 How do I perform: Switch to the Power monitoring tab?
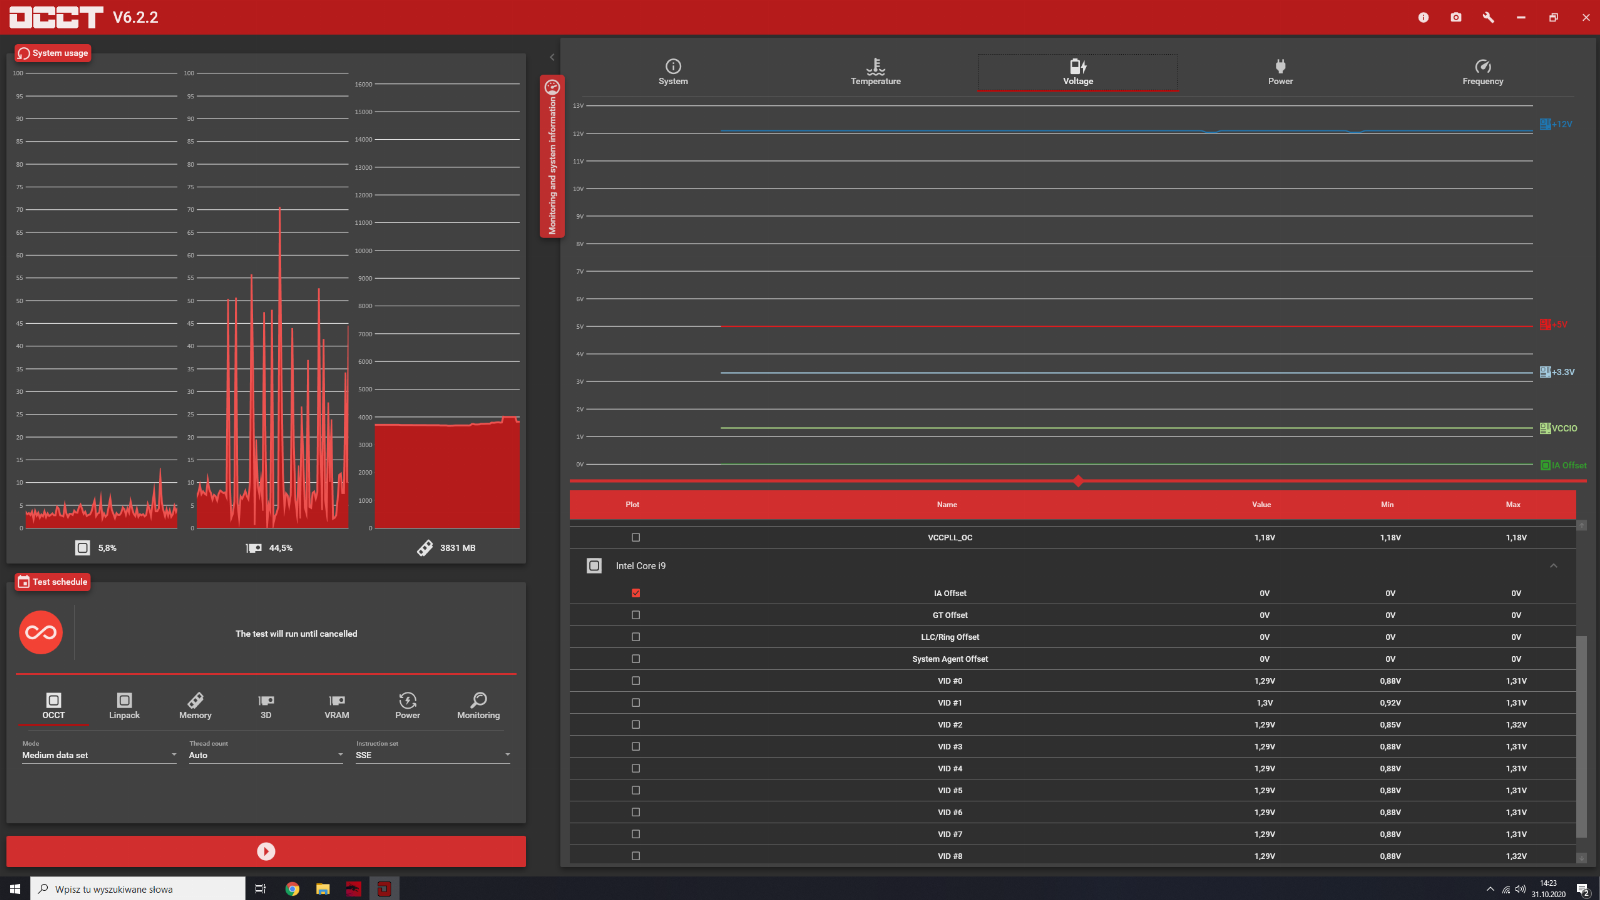click(1281, 72)
